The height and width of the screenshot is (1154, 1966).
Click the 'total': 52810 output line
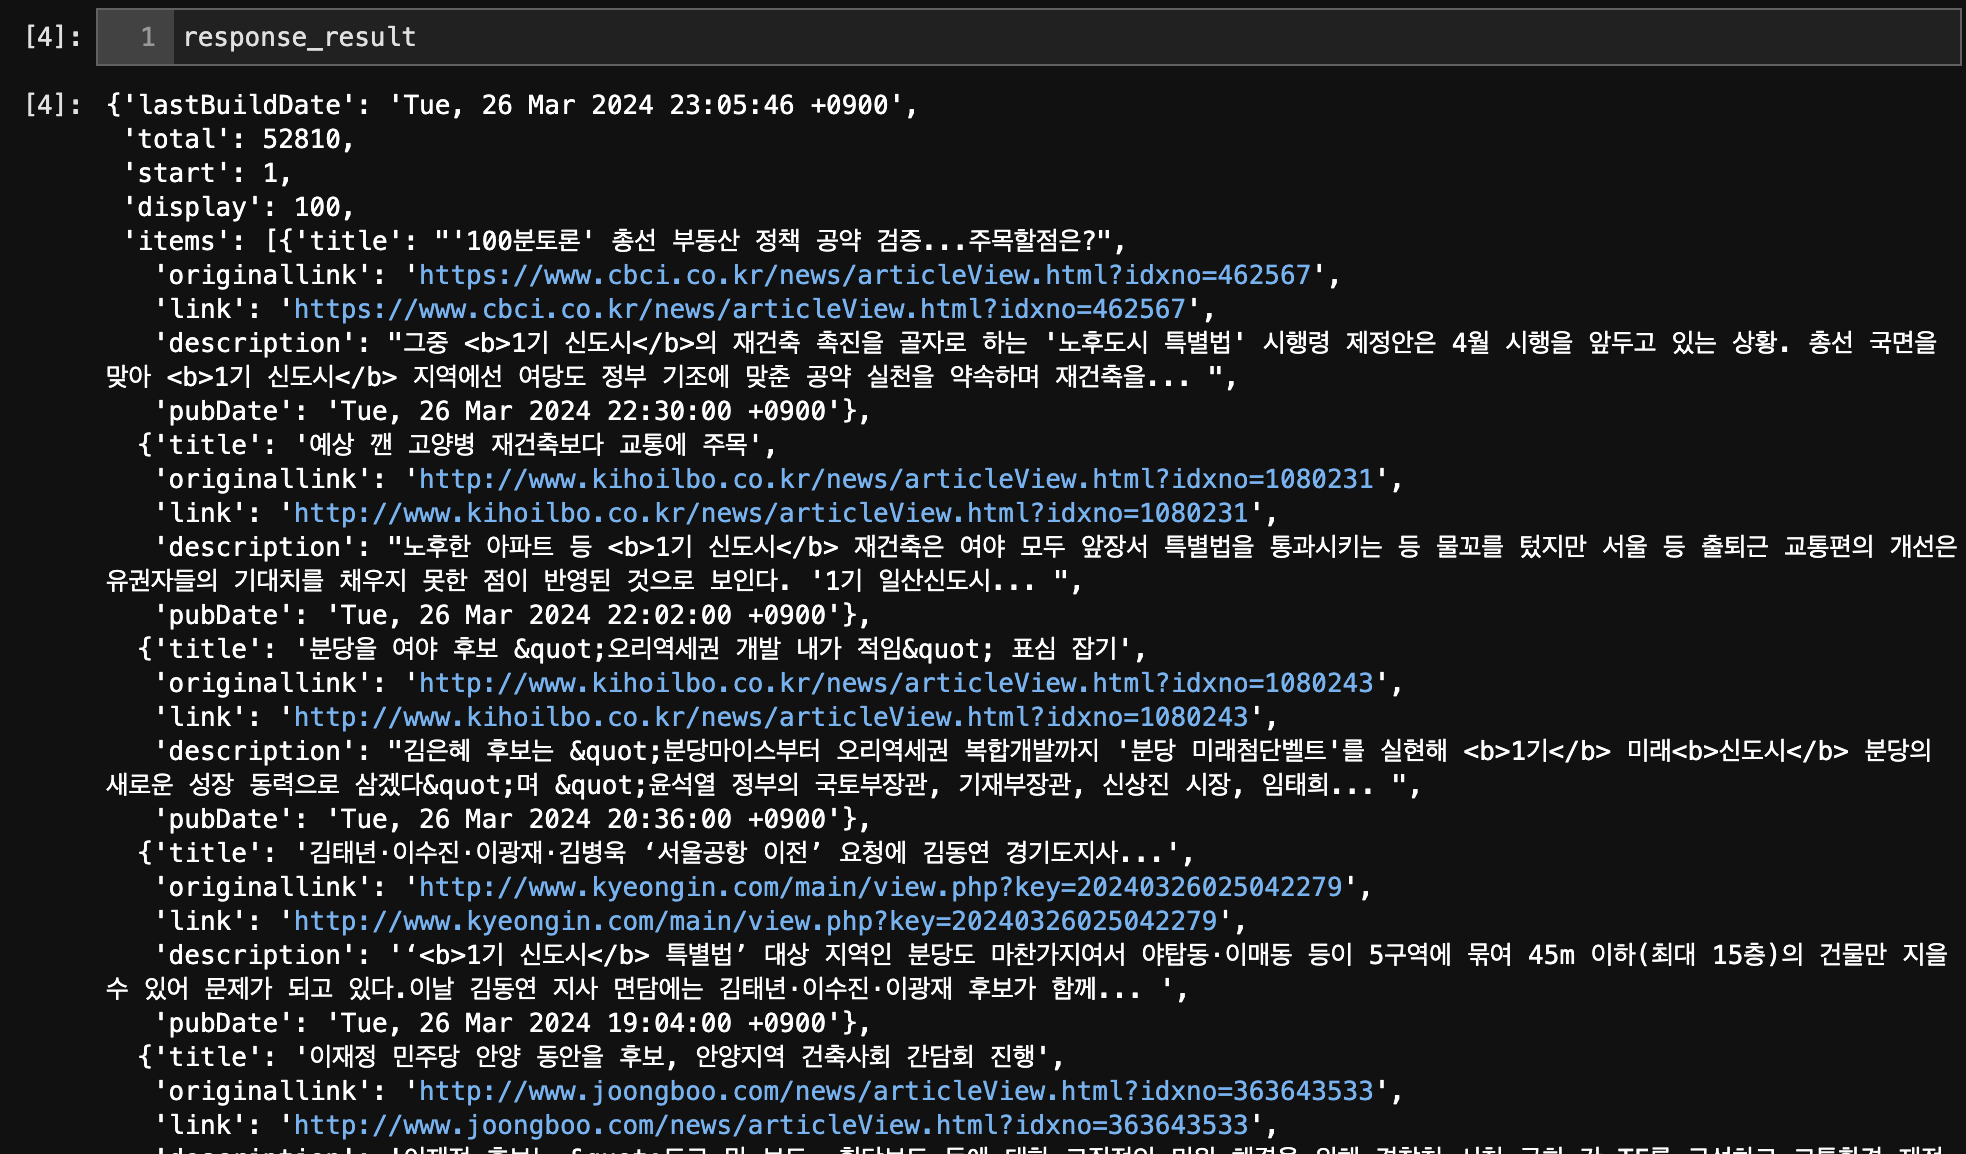(x=238, y=139)
